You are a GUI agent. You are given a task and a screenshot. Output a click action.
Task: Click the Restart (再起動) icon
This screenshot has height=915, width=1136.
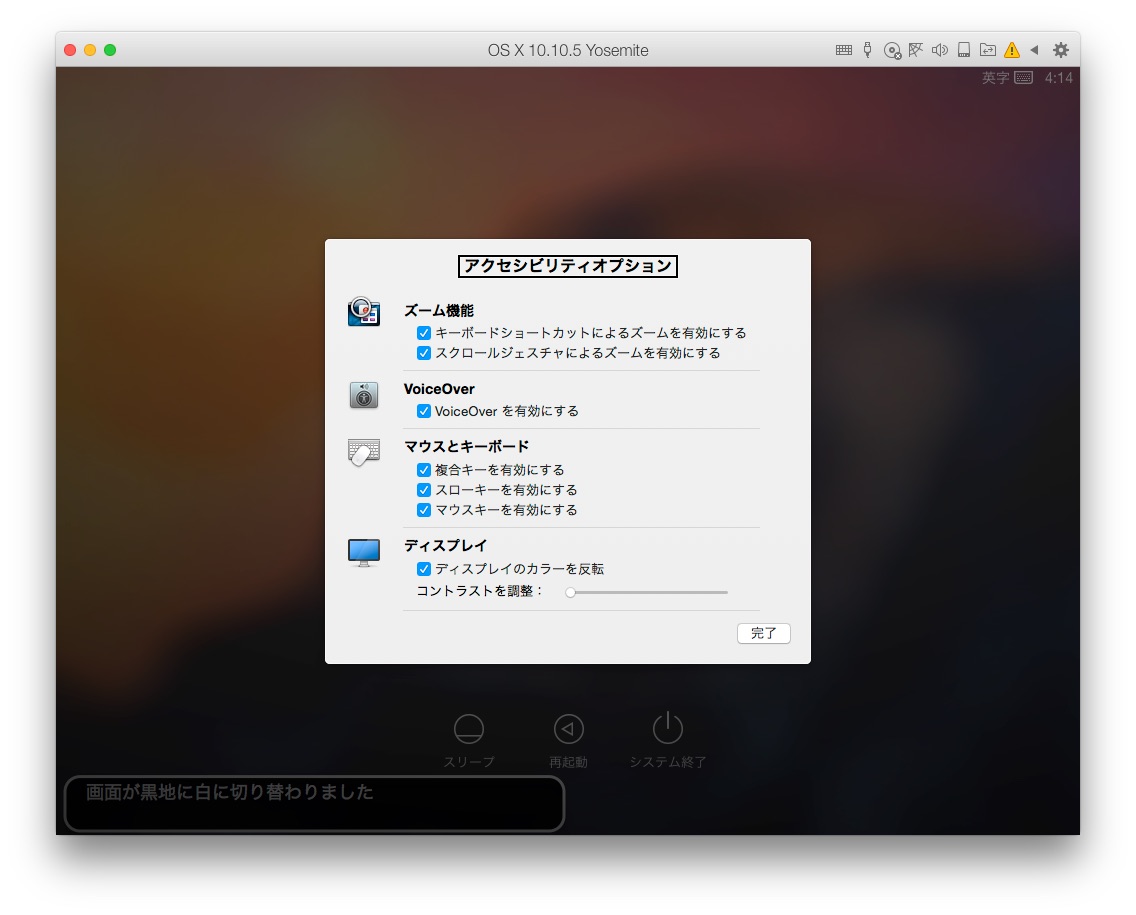point(569,729)
